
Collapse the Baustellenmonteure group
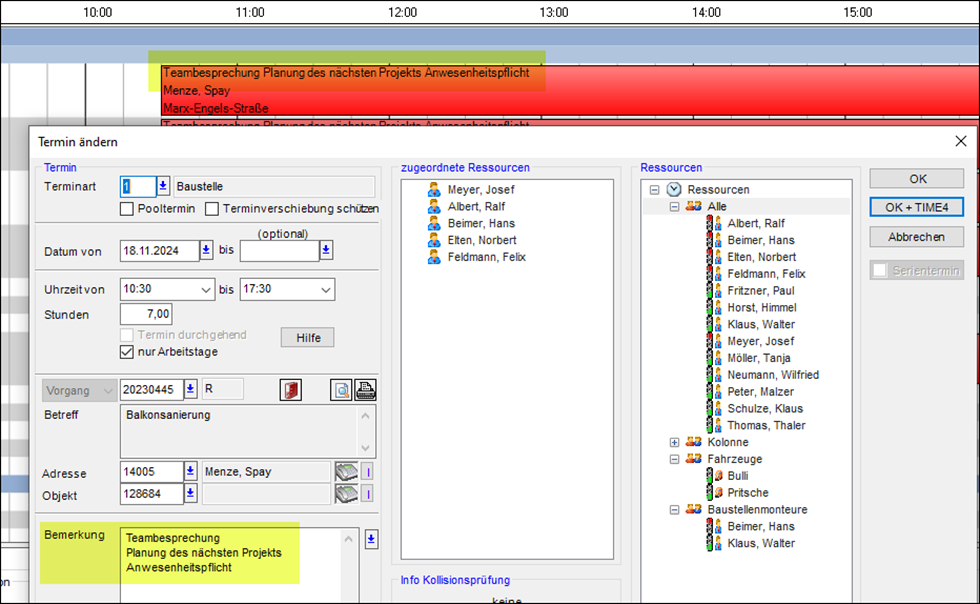tap(674, 510)
